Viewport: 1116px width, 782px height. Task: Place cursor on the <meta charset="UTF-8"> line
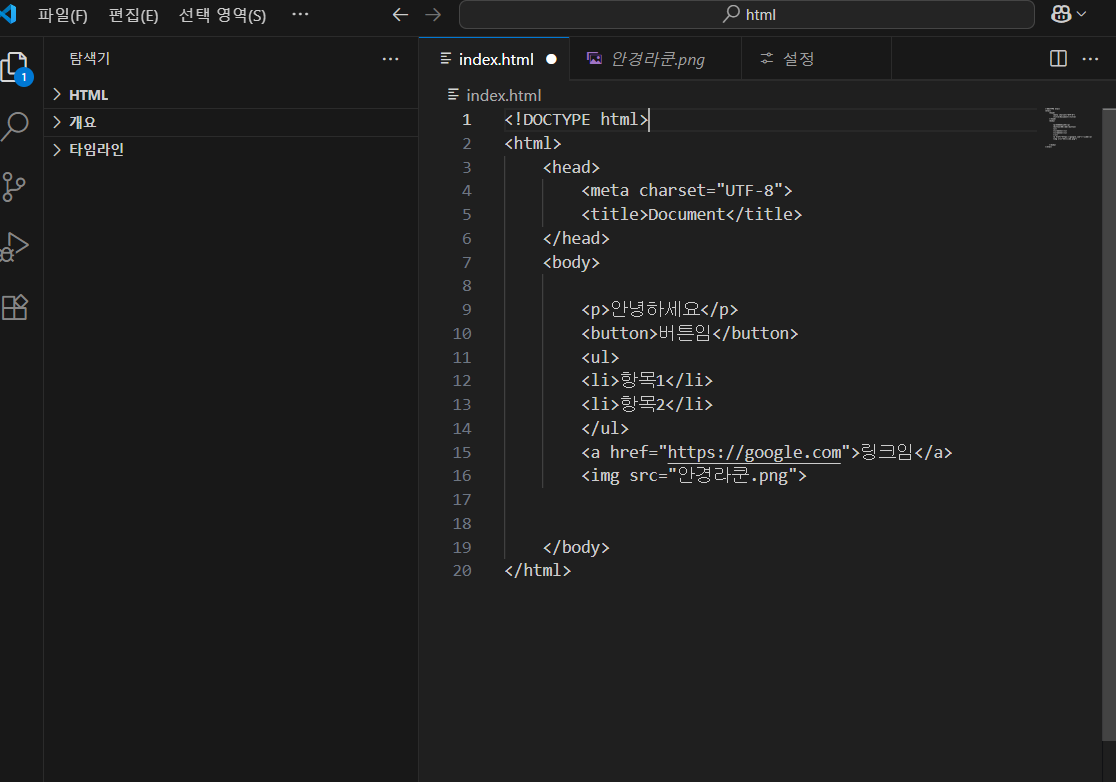tap(687, 191)
